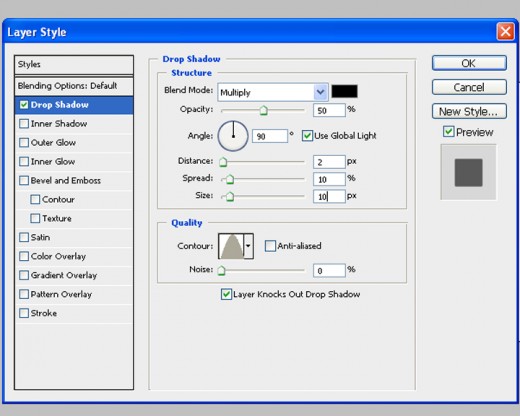Click the drop shadow preview thumbnail
The image size is (520, 416).
click(x=468, y=172)
